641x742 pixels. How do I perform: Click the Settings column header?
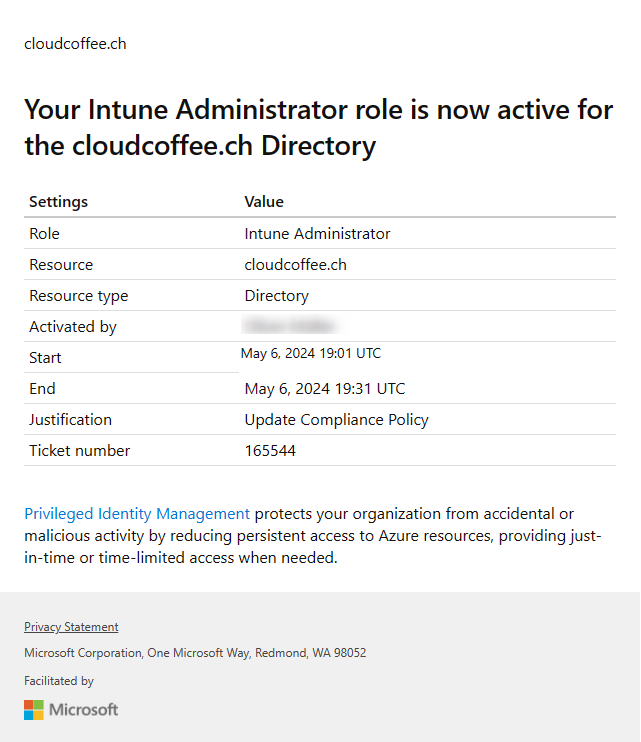tap(59, 202)
